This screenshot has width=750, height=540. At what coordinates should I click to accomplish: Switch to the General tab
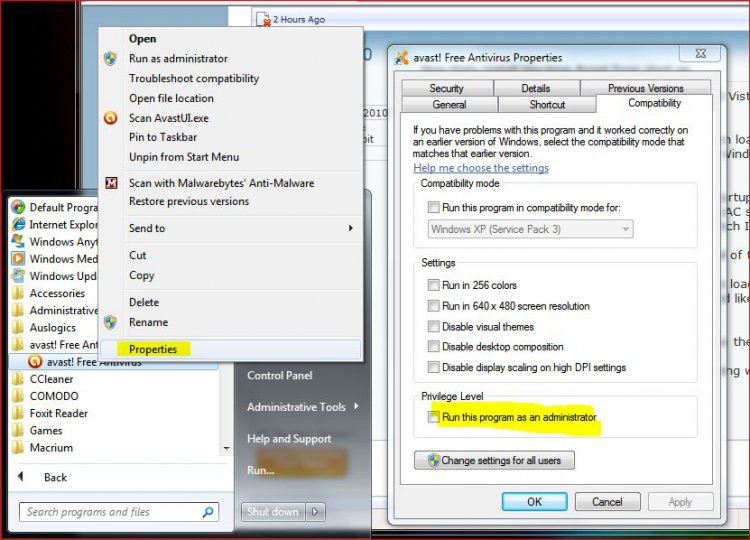pos(450,104)
